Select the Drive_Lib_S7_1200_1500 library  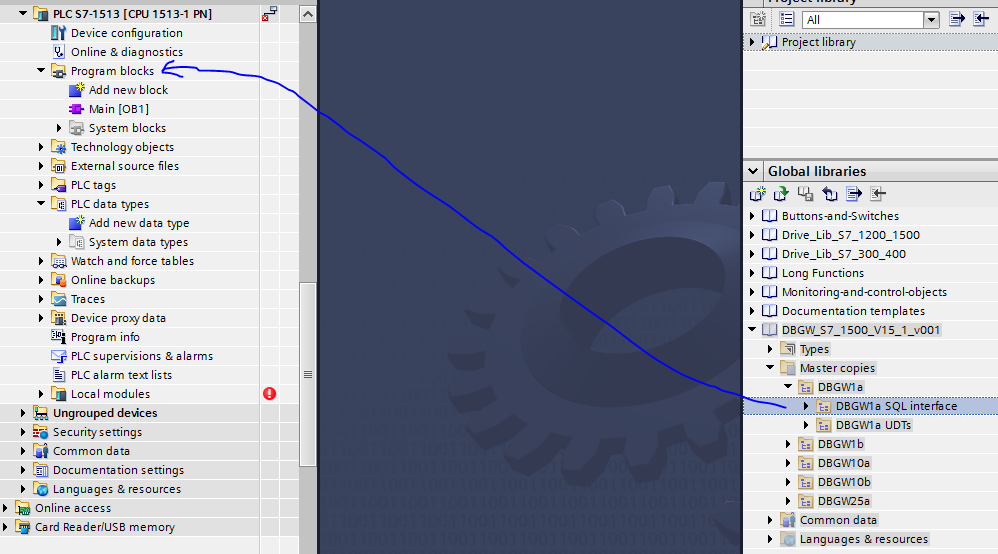(x=850, y=235)
